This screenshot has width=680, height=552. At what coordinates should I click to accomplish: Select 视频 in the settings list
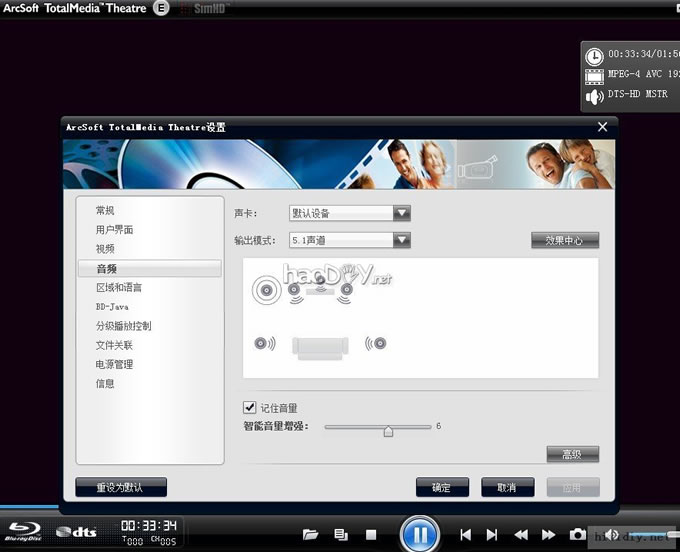[x=105, y=249]
